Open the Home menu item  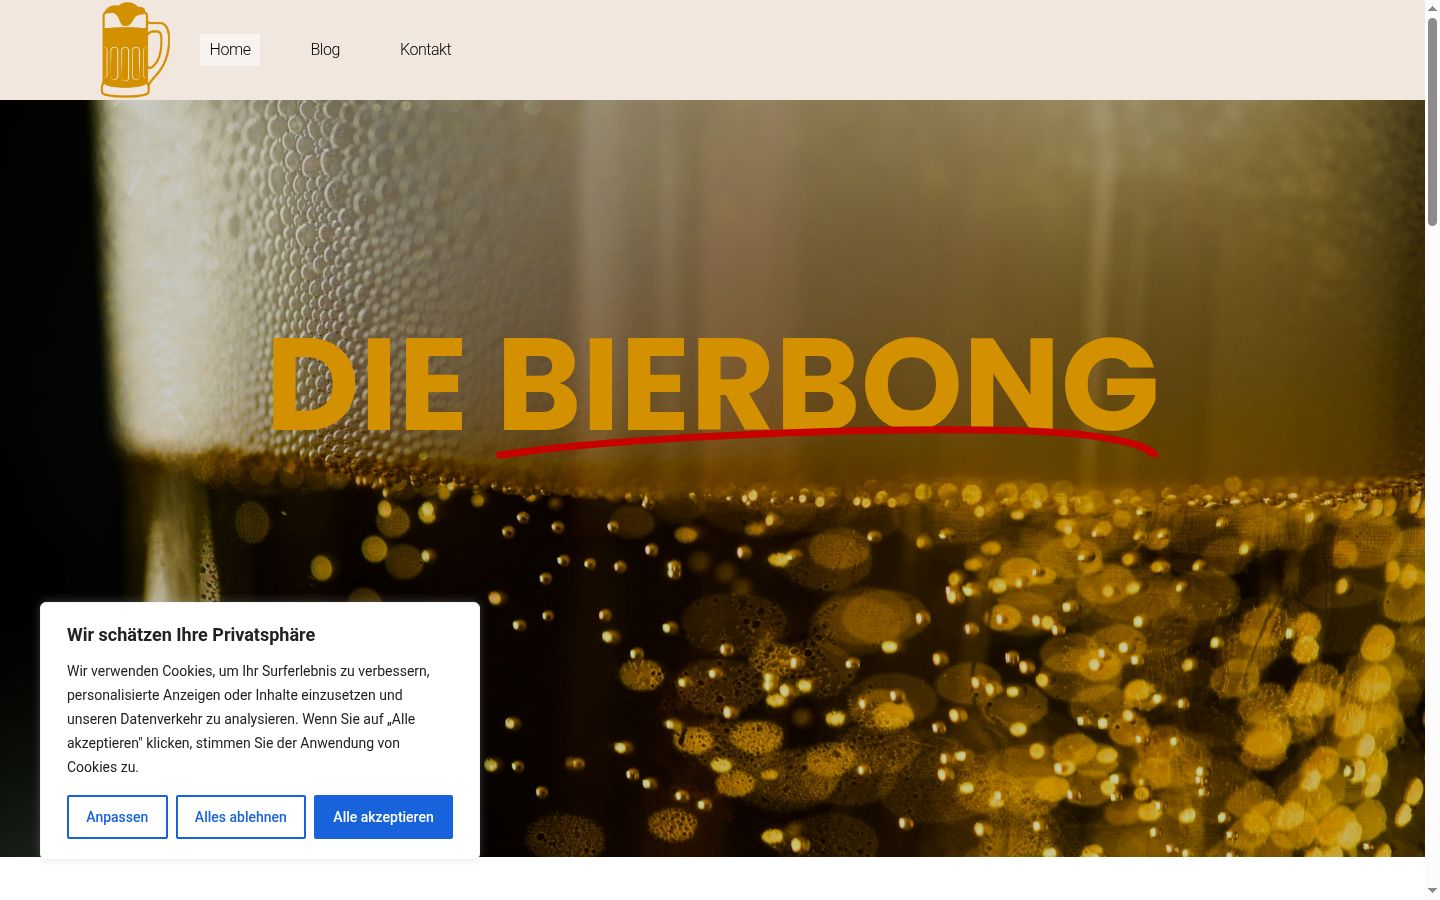(x=230, y=50)
